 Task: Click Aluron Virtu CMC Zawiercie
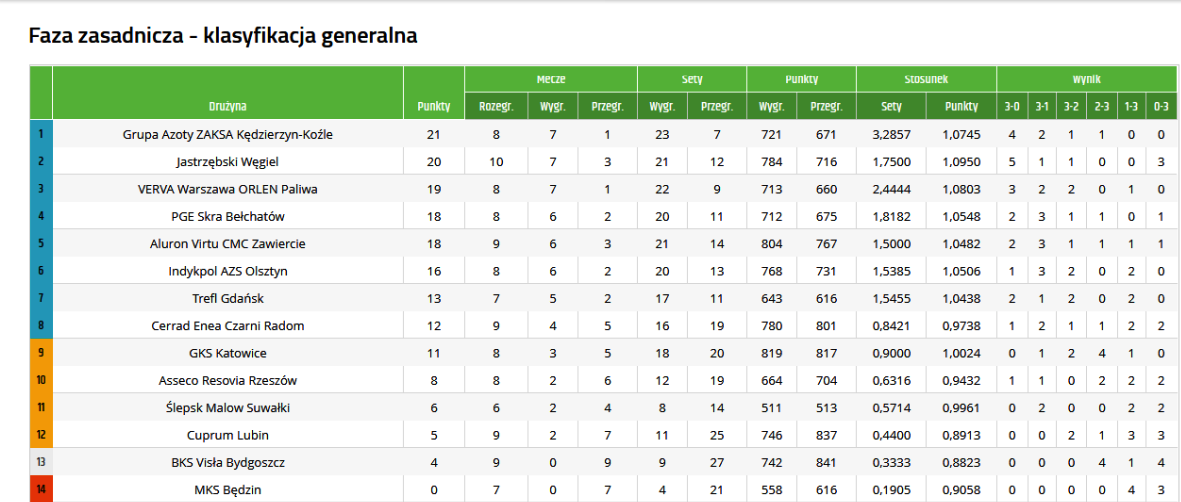tap(228, 243)
